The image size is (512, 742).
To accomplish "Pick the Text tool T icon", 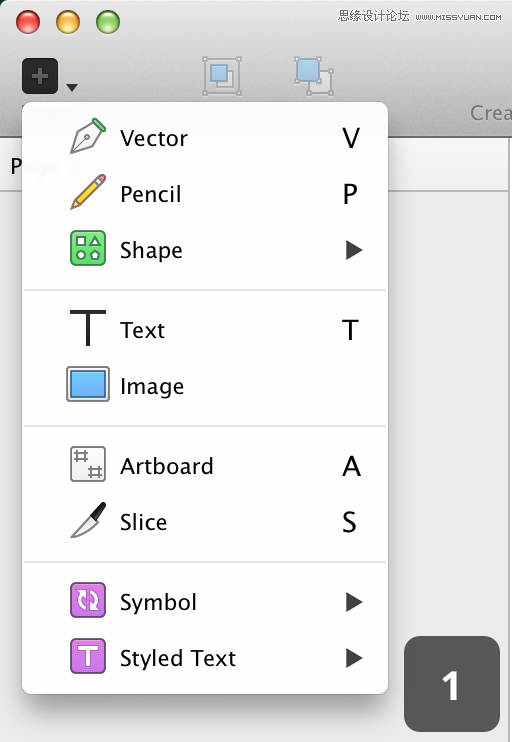I will click(x=88, y=328).
